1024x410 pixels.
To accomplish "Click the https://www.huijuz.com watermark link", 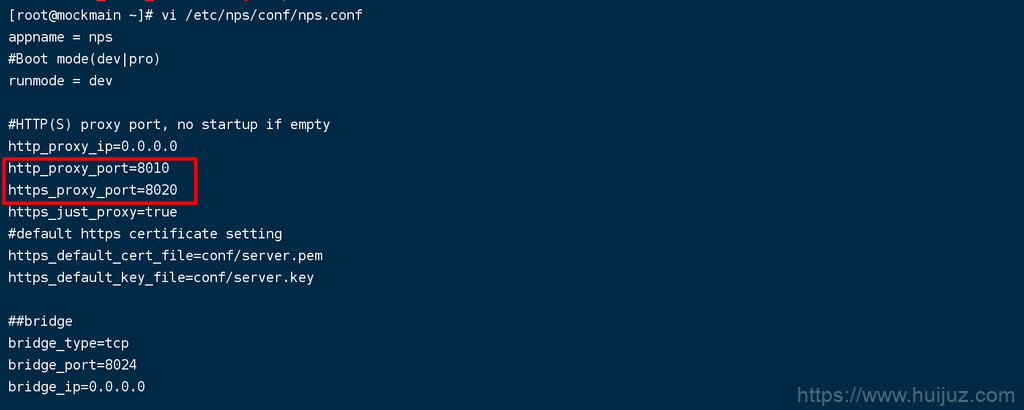I will pos(906,396).
